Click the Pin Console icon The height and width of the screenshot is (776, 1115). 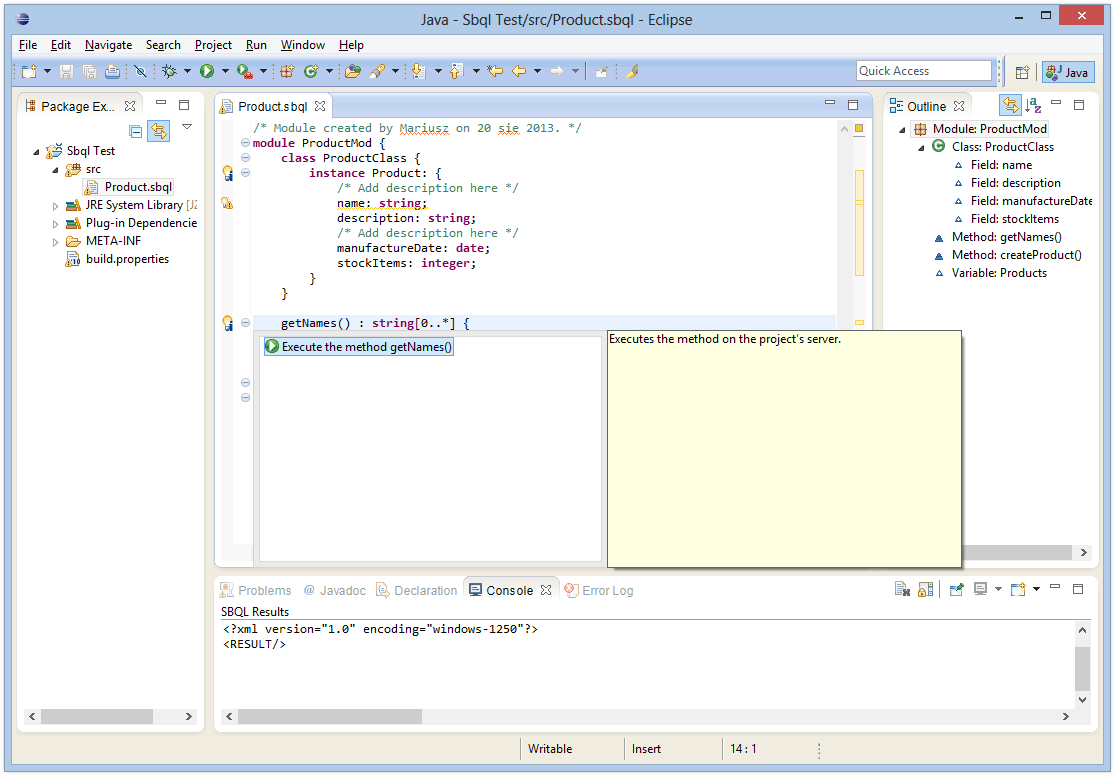tap(956, 589)
